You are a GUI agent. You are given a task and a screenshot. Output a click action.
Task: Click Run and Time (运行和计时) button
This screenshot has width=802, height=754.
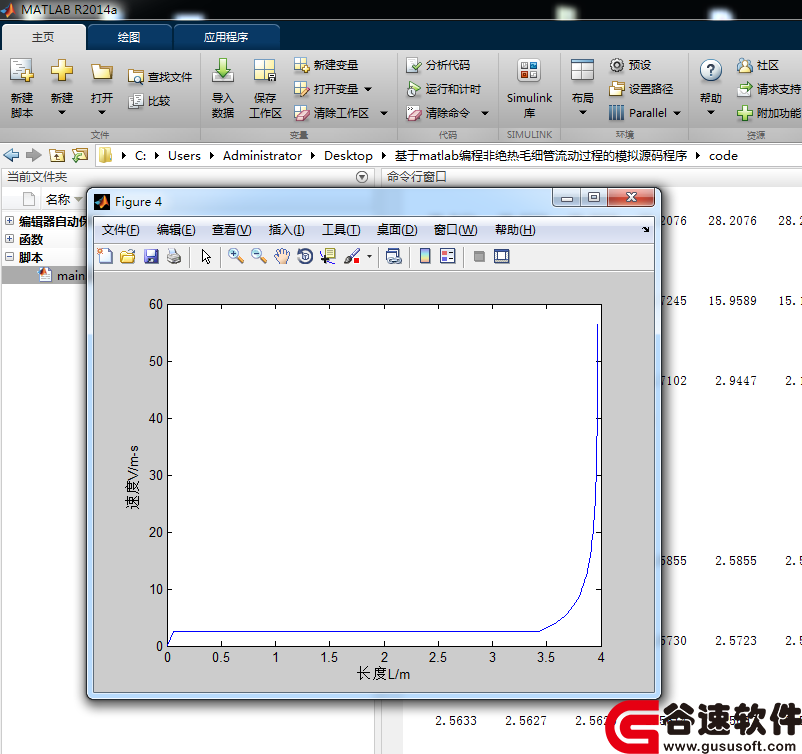[x=443, y=89]
